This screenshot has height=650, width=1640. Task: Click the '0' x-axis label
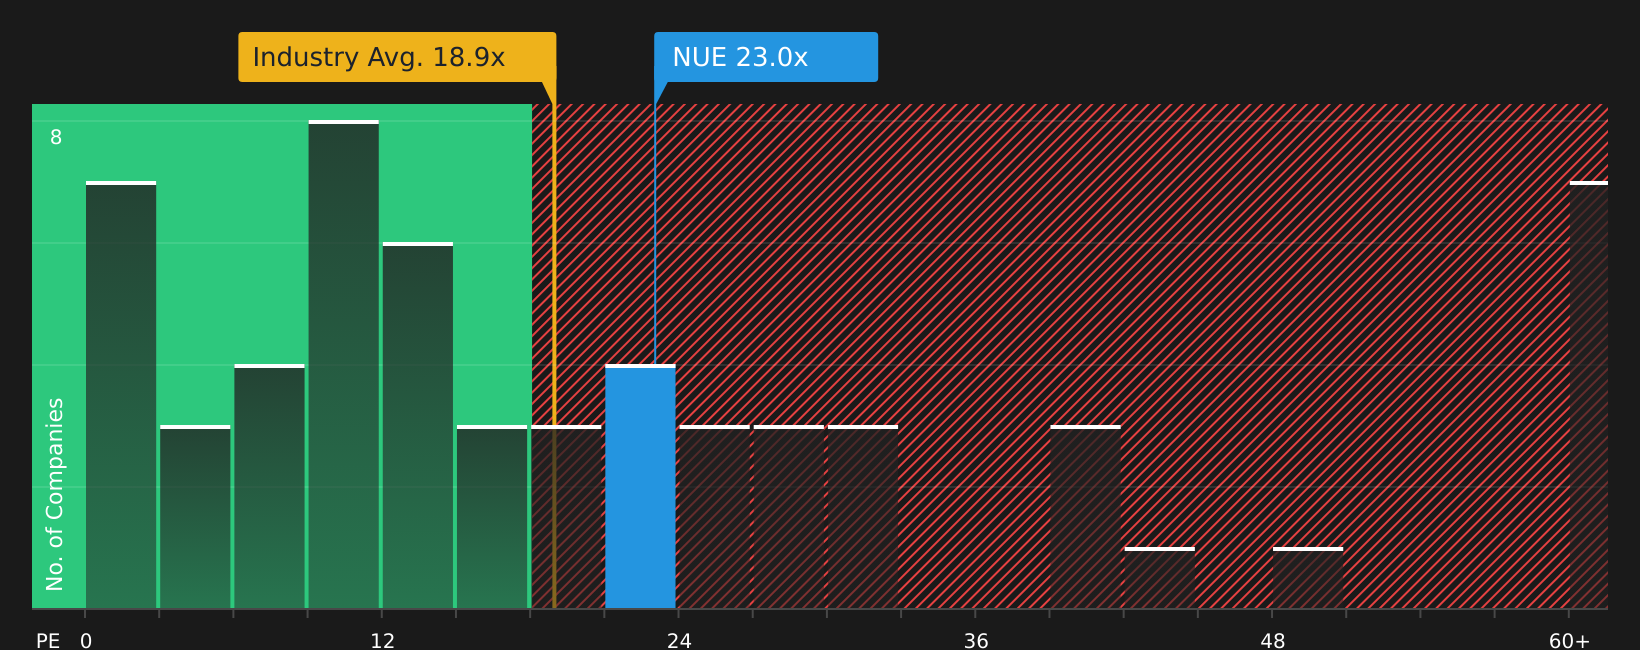[86, 641]
